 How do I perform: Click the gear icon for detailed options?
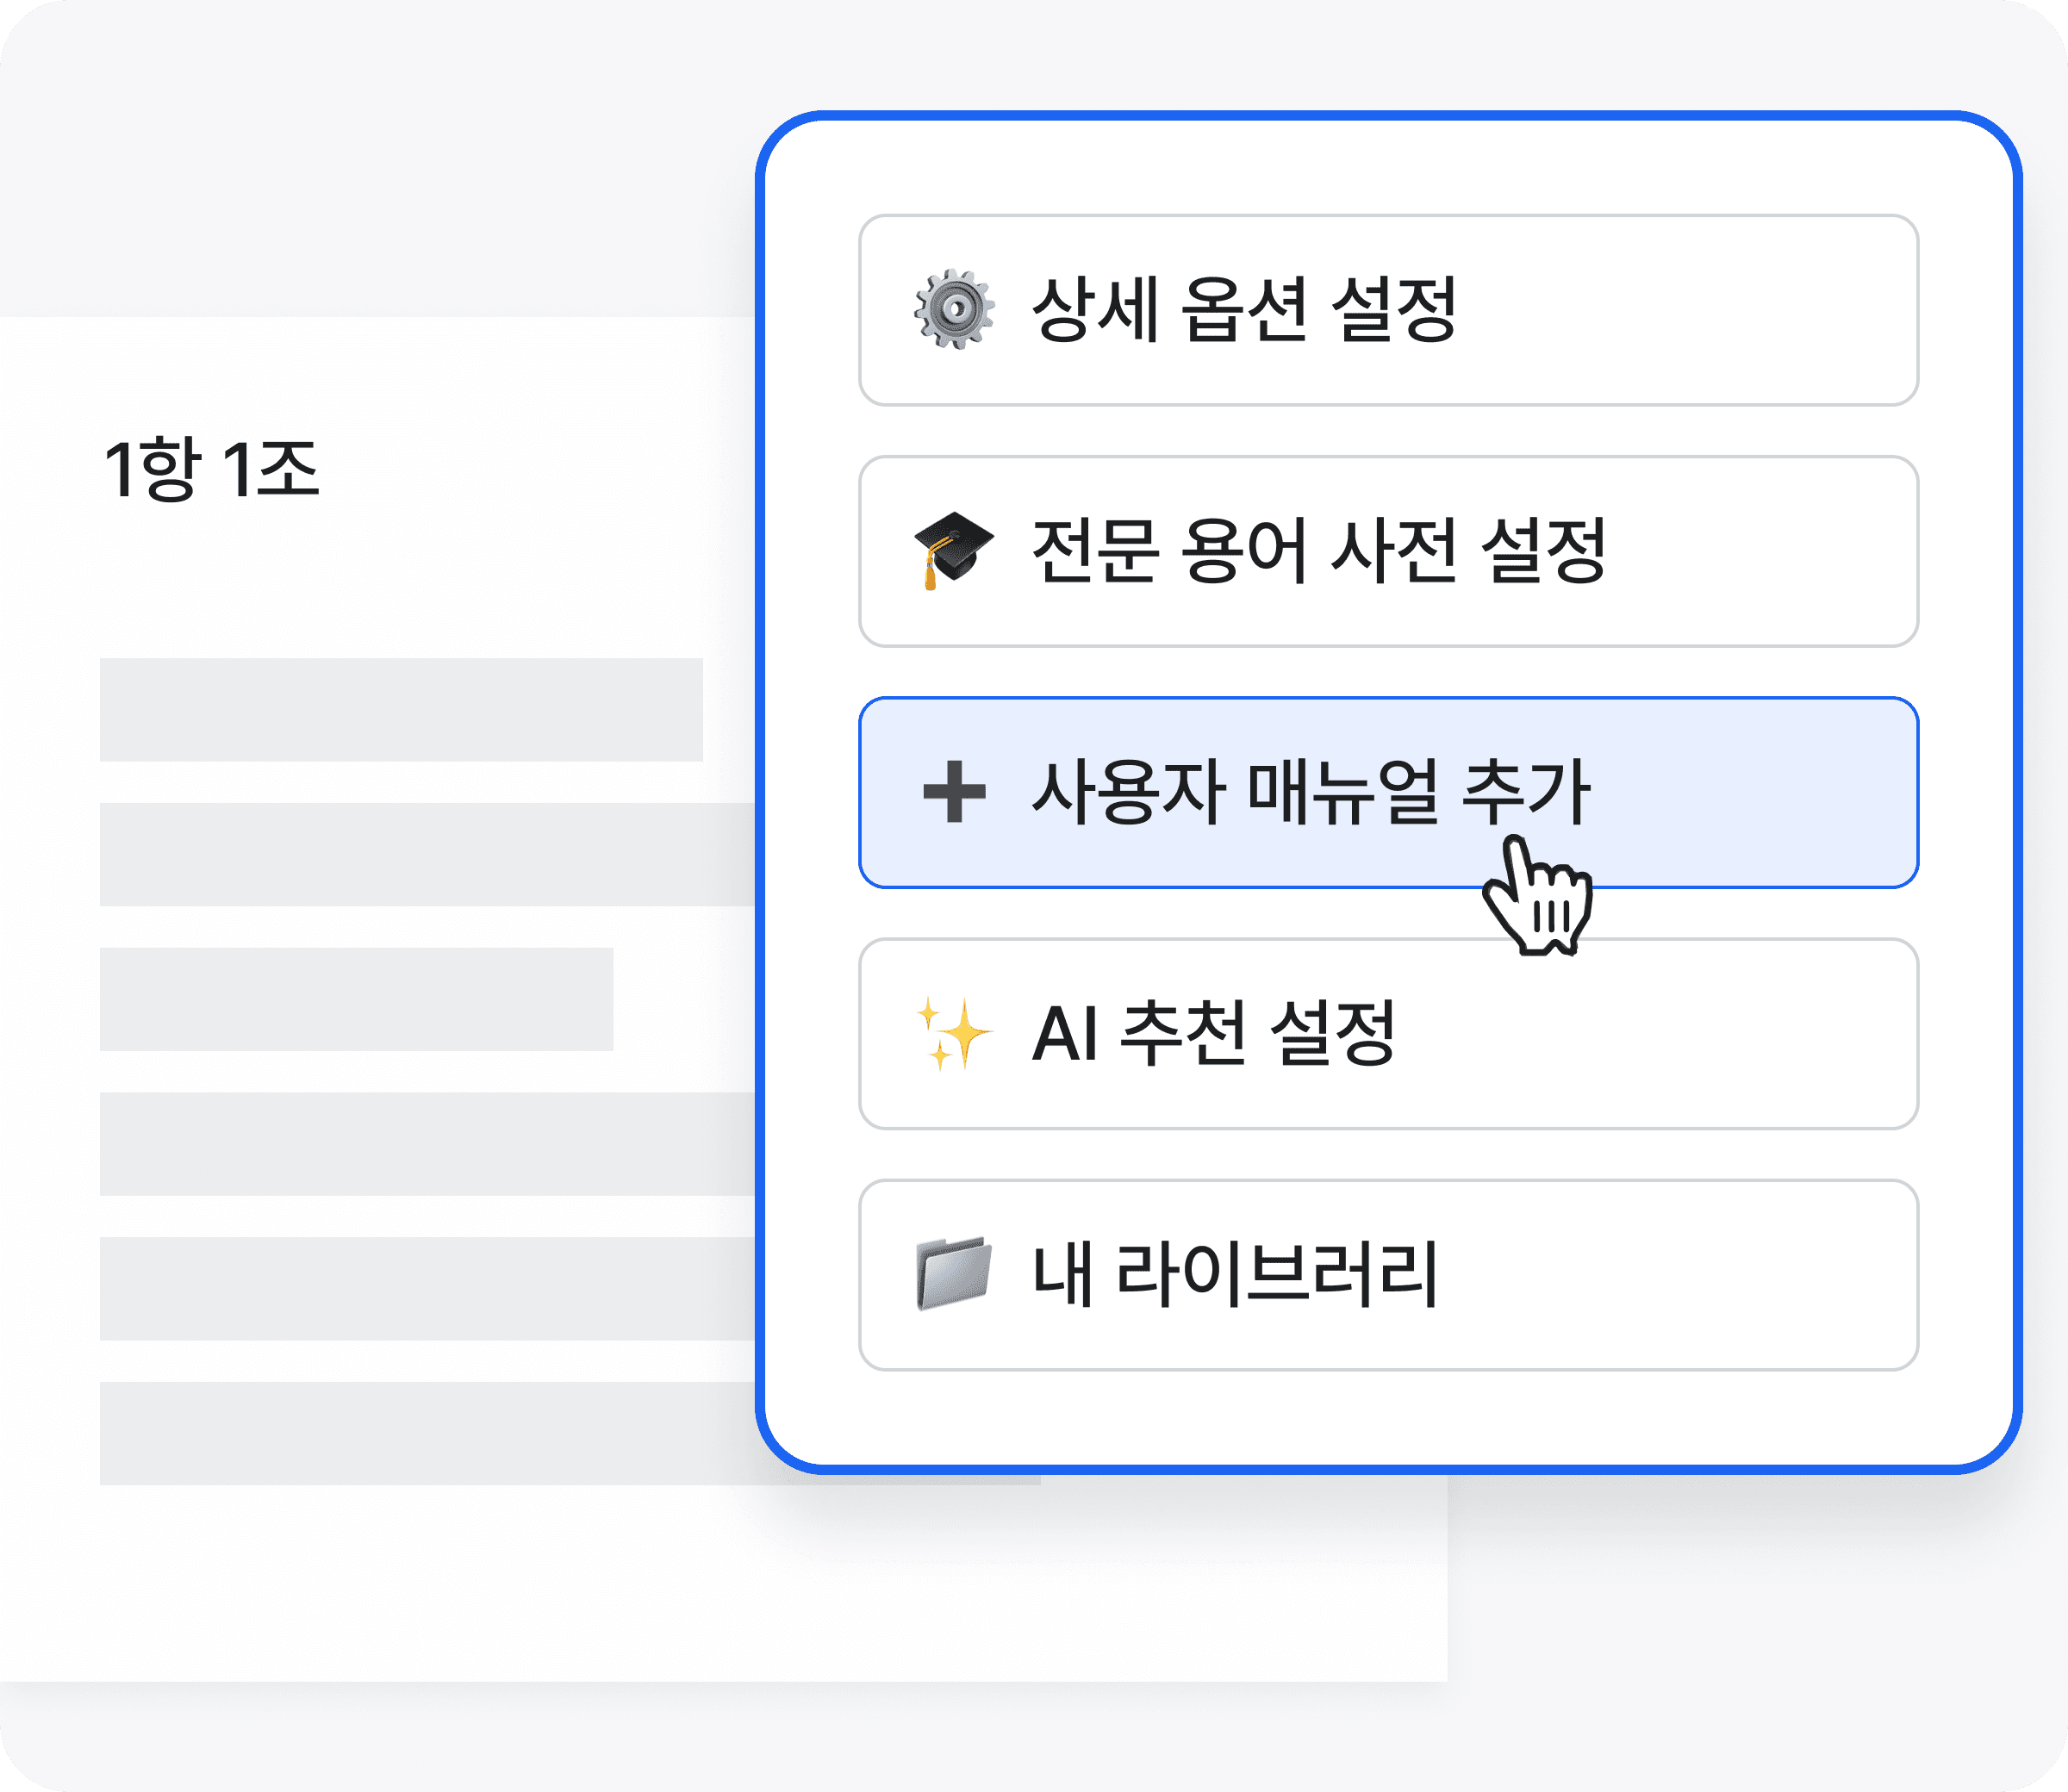pyautogui.click(x=954, y=309)
